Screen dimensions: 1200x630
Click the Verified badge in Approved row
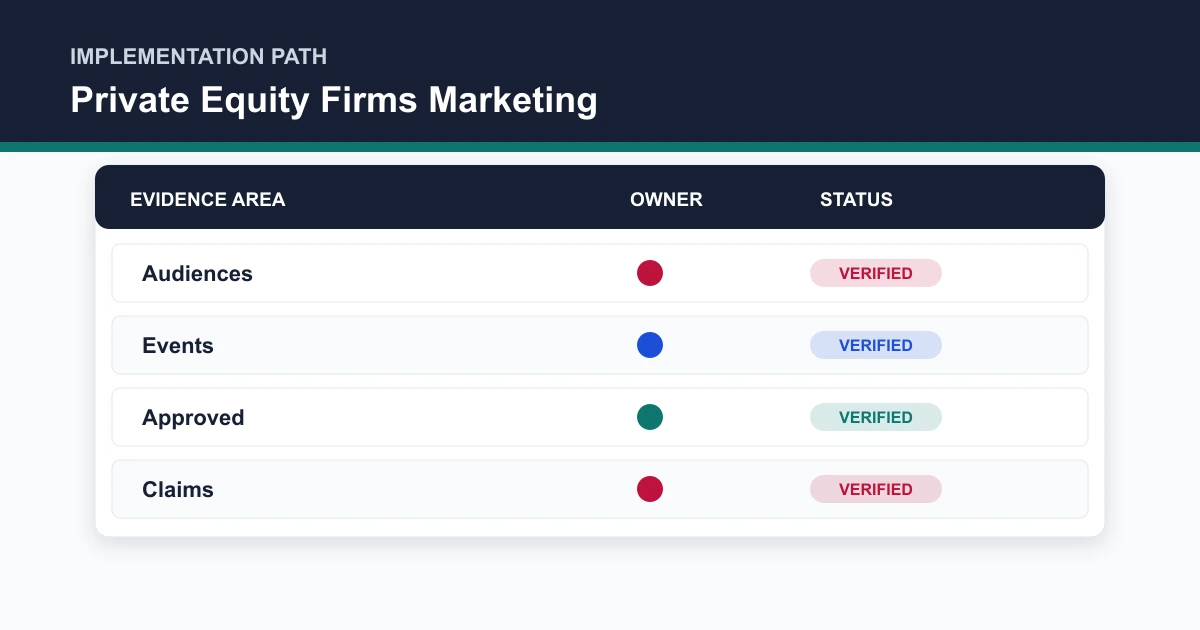(876, 417)
